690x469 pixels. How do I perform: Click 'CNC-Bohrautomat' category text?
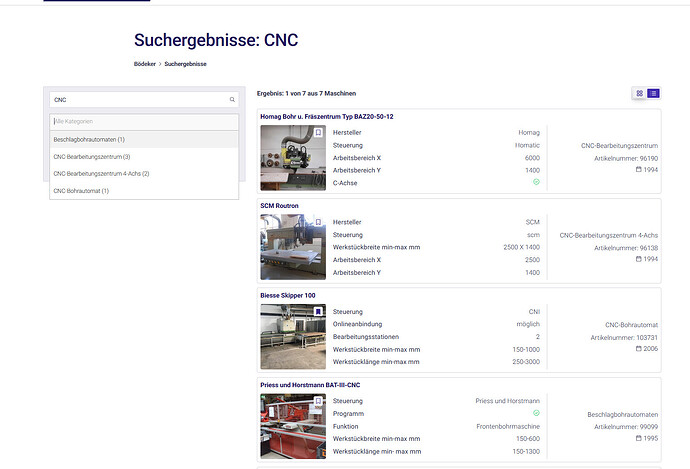(x=631, y=325)
